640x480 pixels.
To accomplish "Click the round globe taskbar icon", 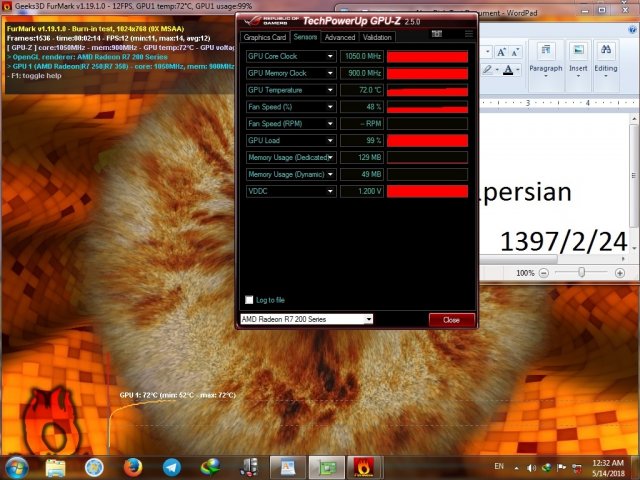I will click(x=94, y=468).
